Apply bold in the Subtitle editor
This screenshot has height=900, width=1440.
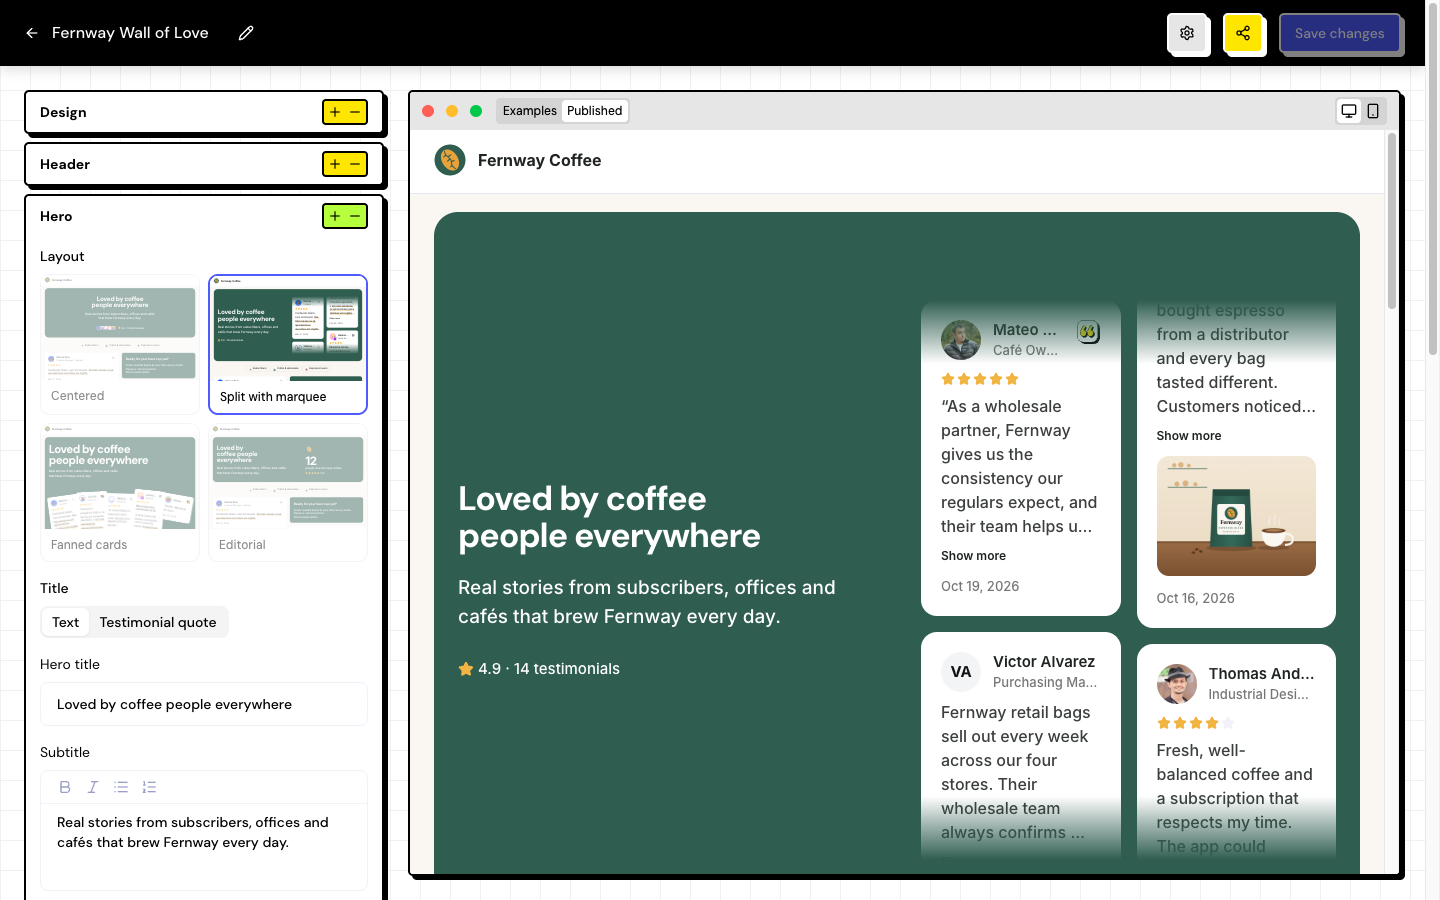tap(65, 787)
